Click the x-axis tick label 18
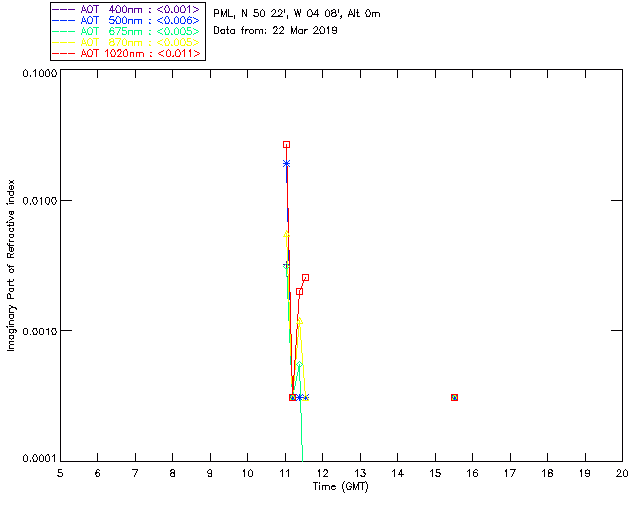Viewport: 640px width, 512px height. (547, 473)
